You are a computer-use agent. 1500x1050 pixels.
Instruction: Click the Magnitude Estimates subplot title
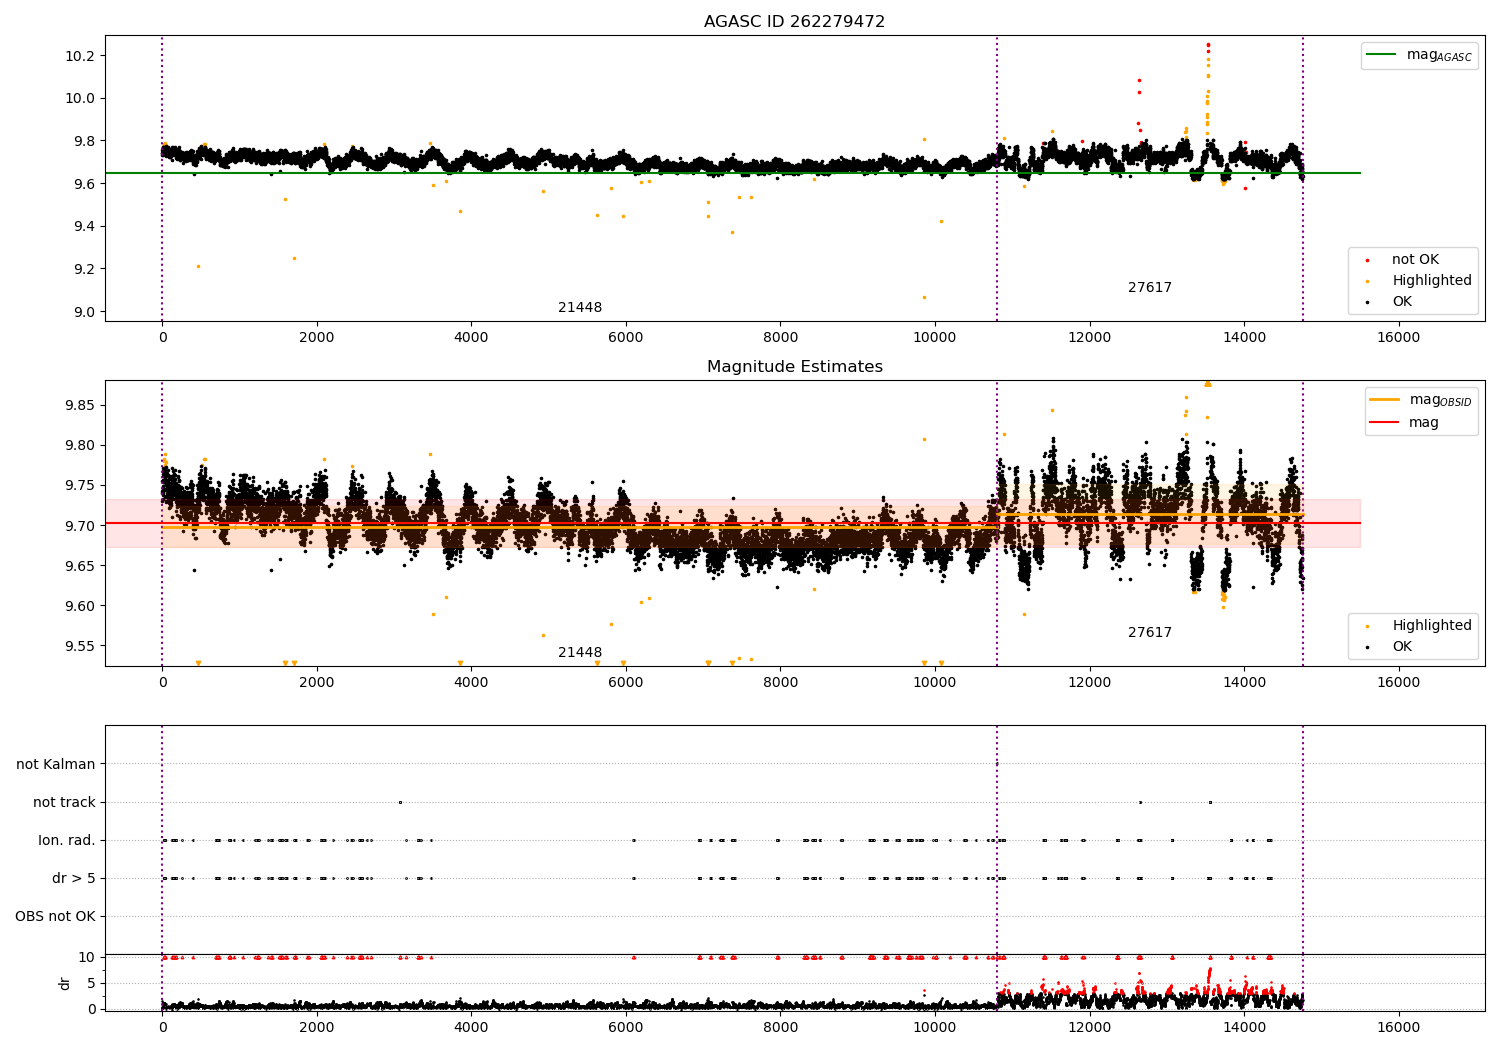tap(794, 367)
